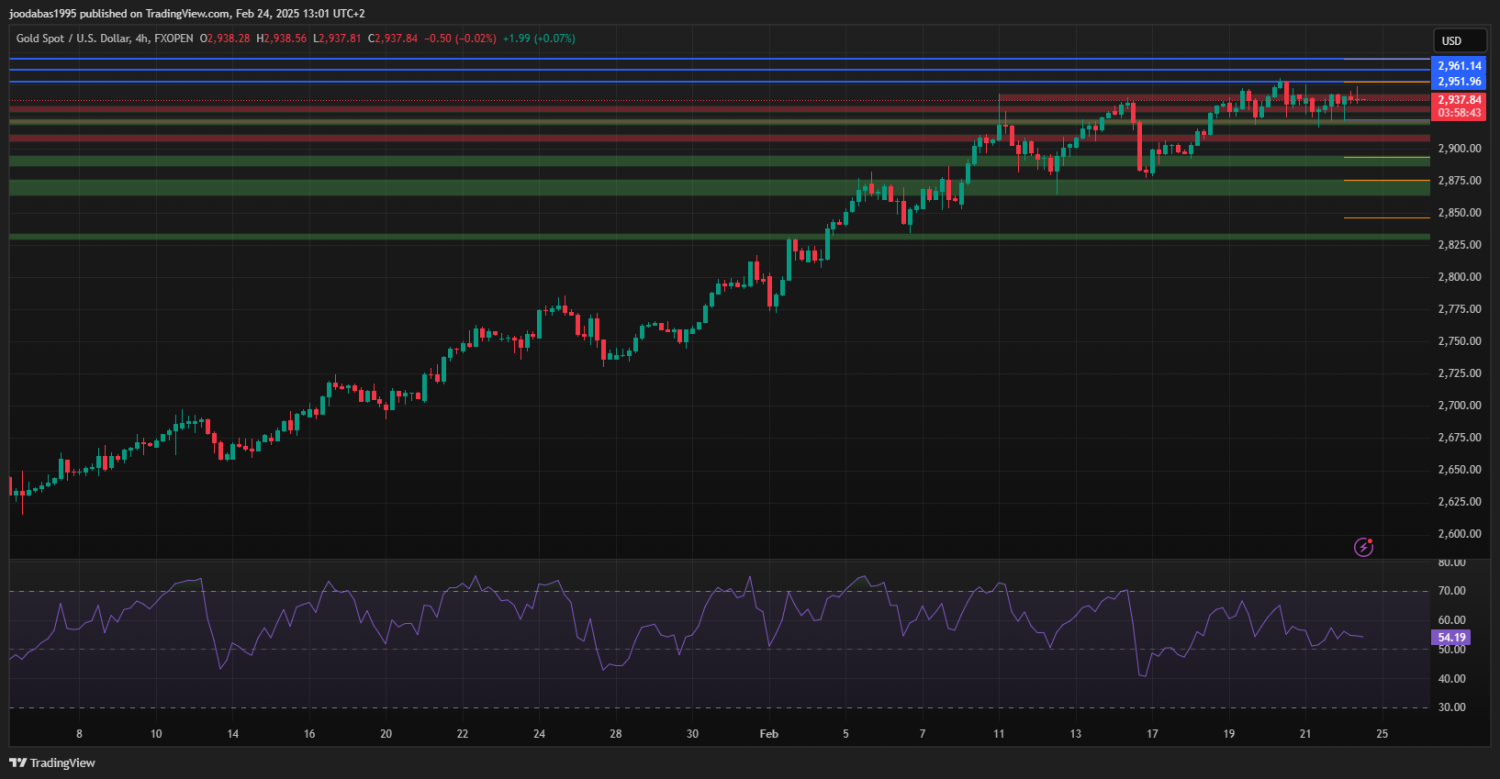Click the TradingView logo at bottom left
Screen dimensions: 1500x779
(x=51, y=762)
